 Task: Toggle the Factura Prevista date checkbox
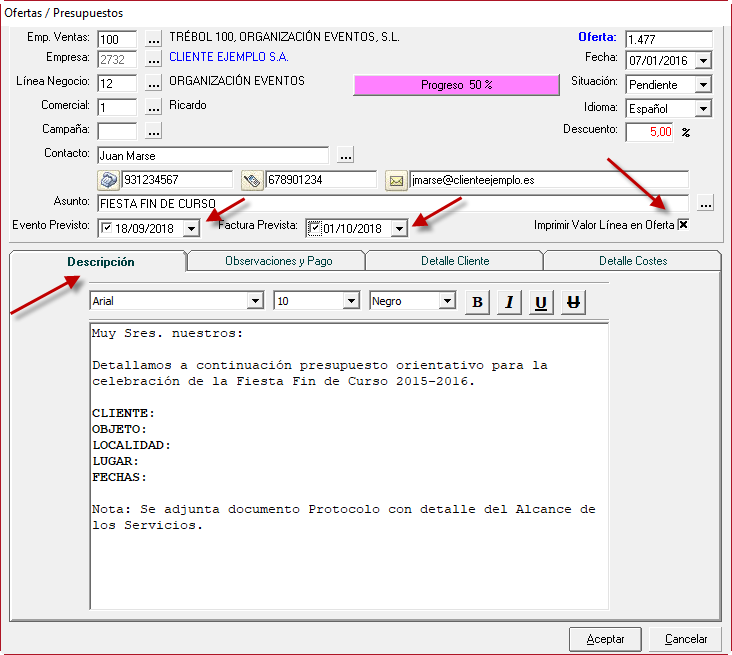coord(315,228)
